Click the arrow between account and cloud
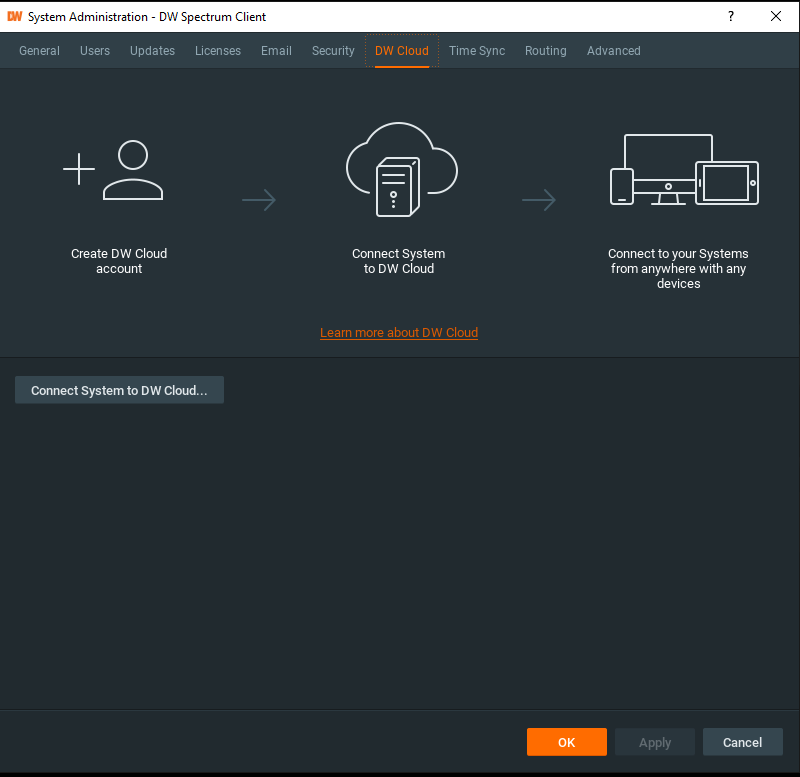This screenshot has height=777, width=800. (259, 201)
